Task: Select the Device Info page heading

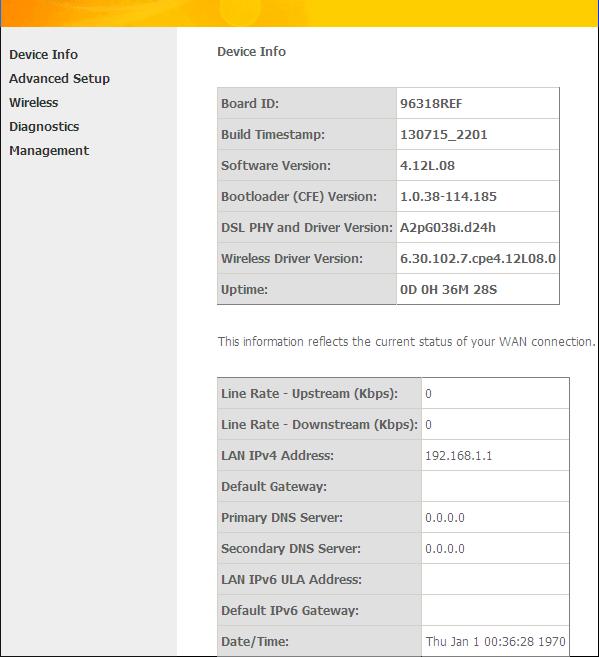Action: tap(251, 52)
